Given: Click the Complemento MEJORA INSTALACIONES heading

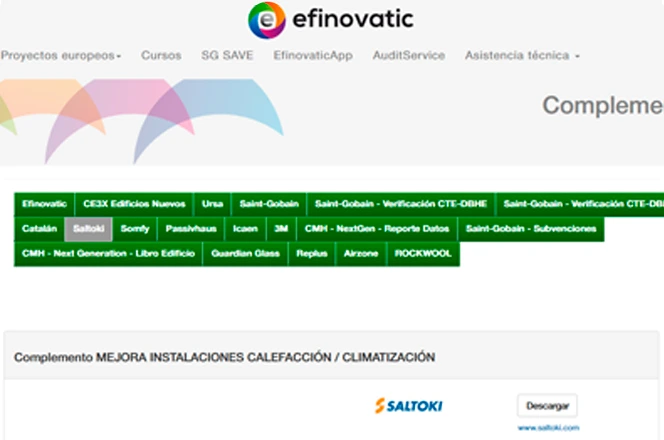Looking at the screenshot, I should click(224, 357).
